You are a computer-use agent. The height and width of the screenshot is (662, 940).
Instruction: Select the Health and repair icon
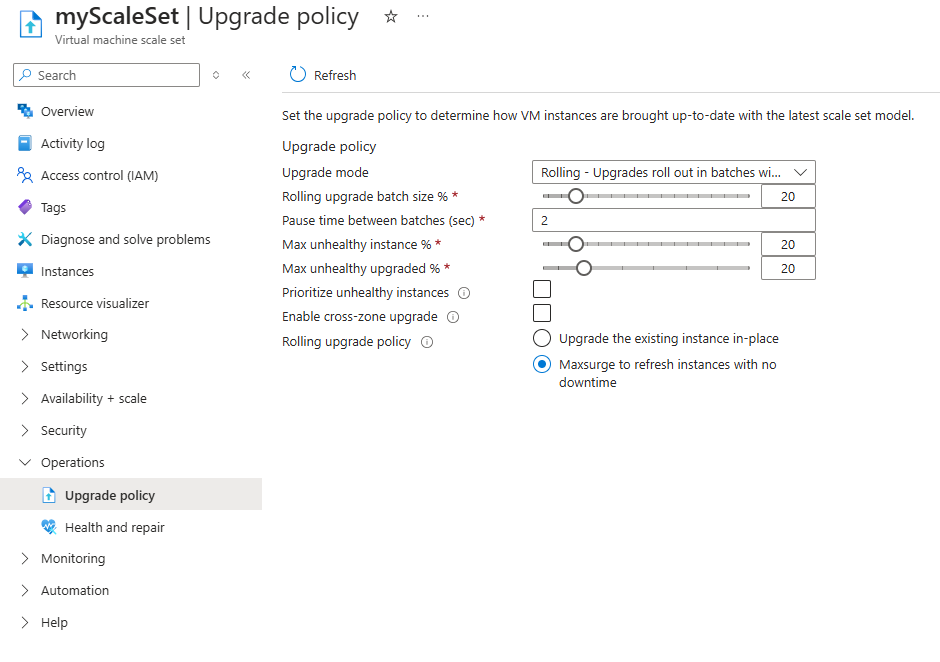coord(48,527)
